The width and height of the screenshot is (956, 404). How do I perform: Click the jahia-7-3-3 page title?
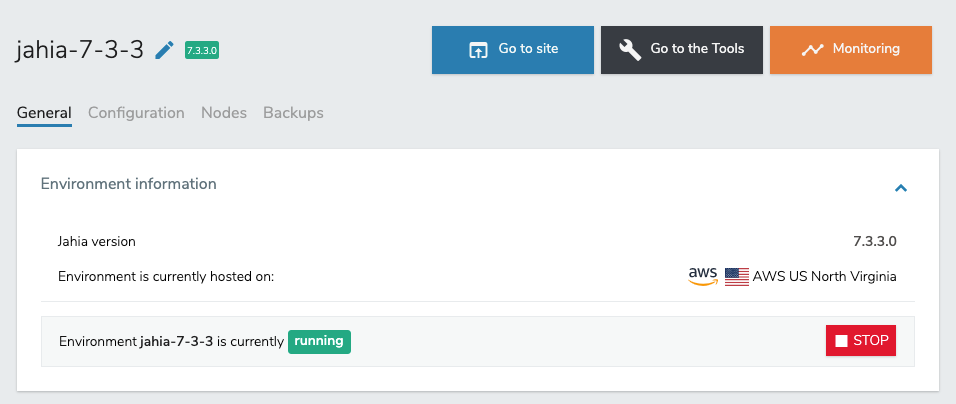pyautogui.click(x=80, y=50)
